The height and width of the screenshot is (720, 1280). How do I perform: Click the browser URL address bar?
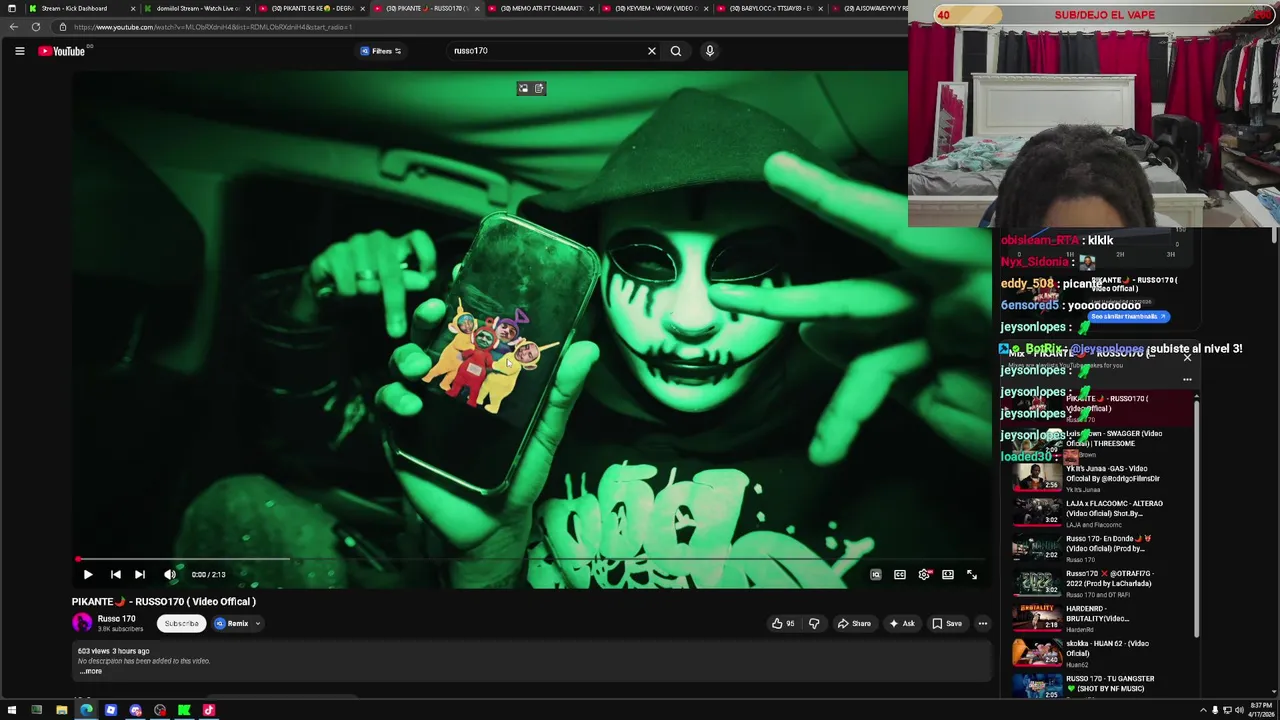tap(480, 27)
